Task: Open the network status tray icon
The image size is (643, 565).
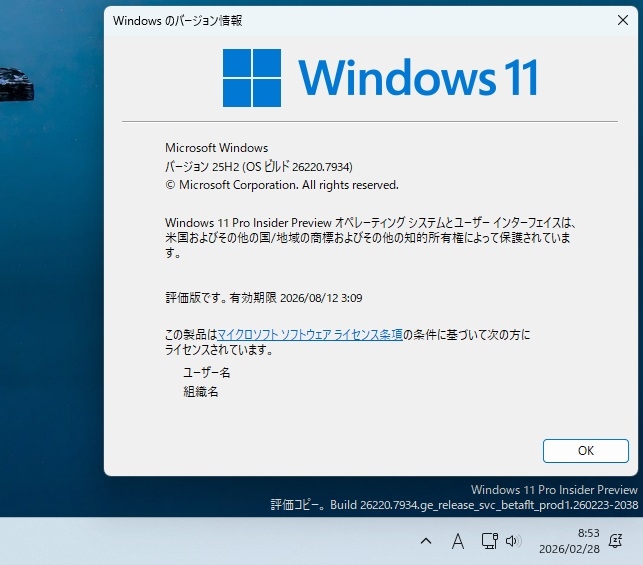Action: (489, 541)
